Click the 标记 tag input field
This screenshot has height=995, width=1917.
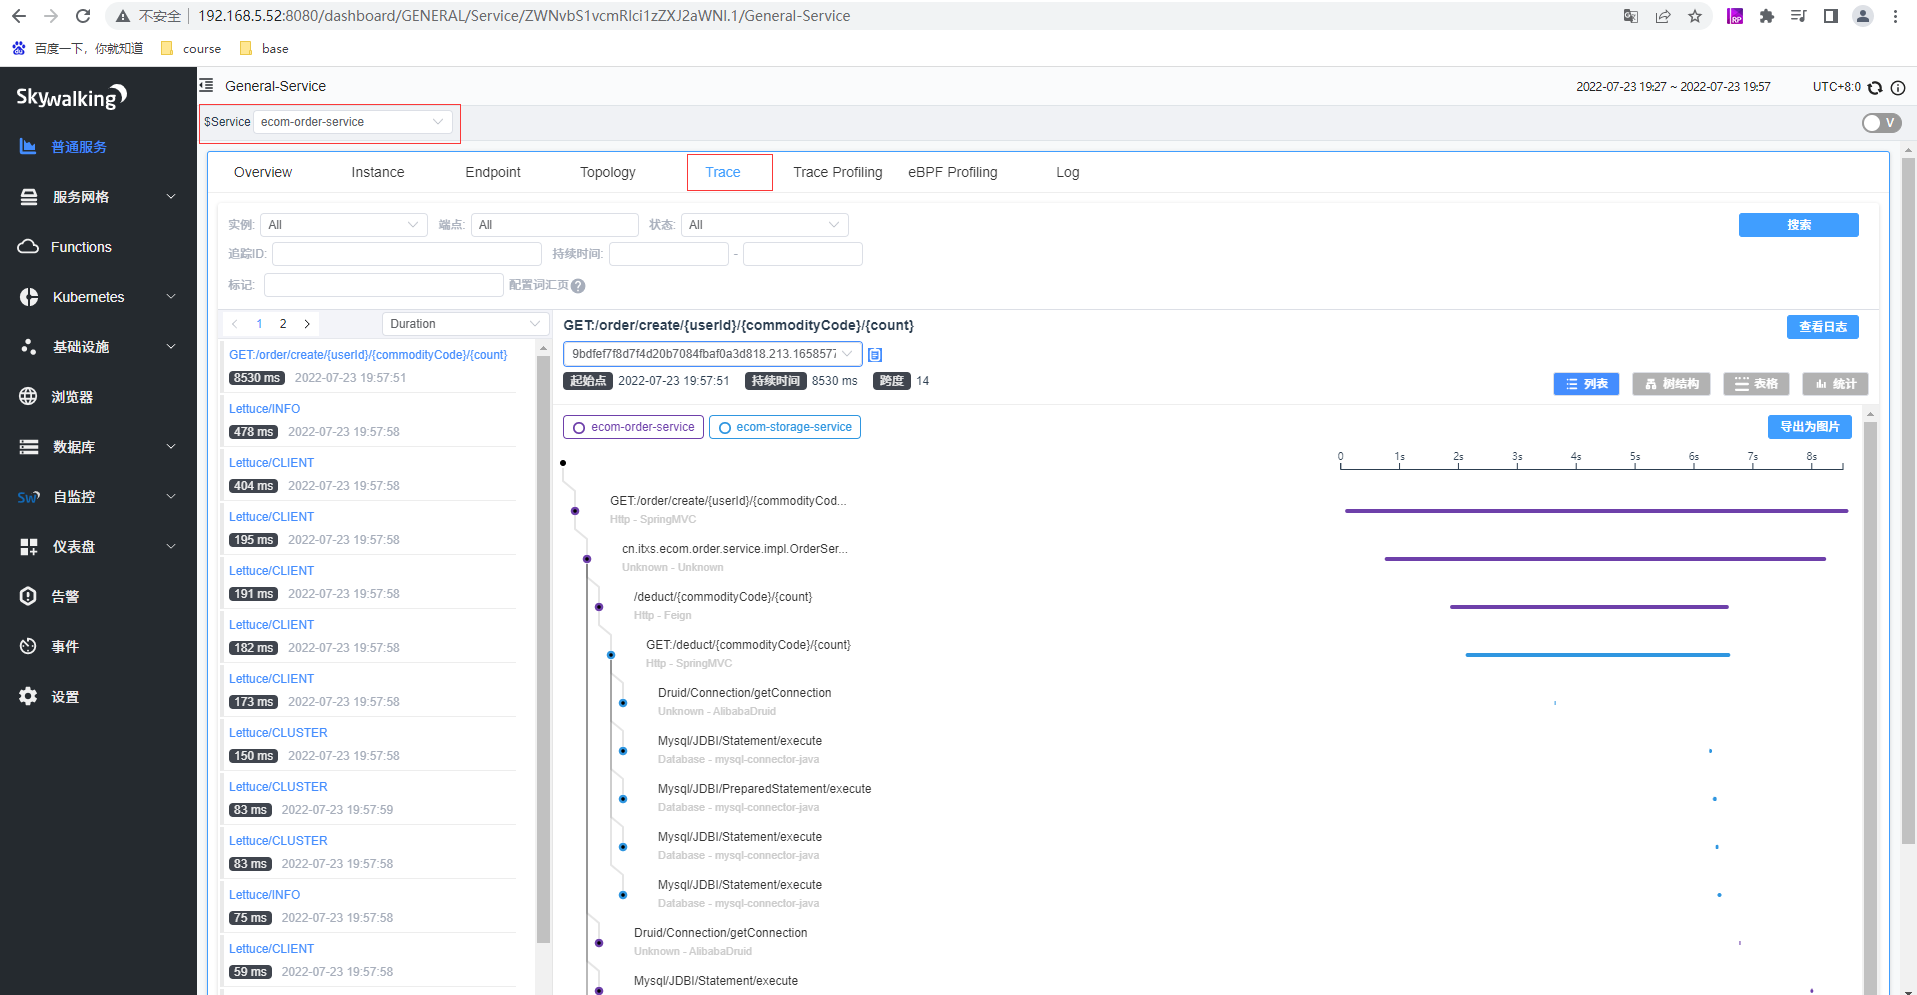[383, 285]
